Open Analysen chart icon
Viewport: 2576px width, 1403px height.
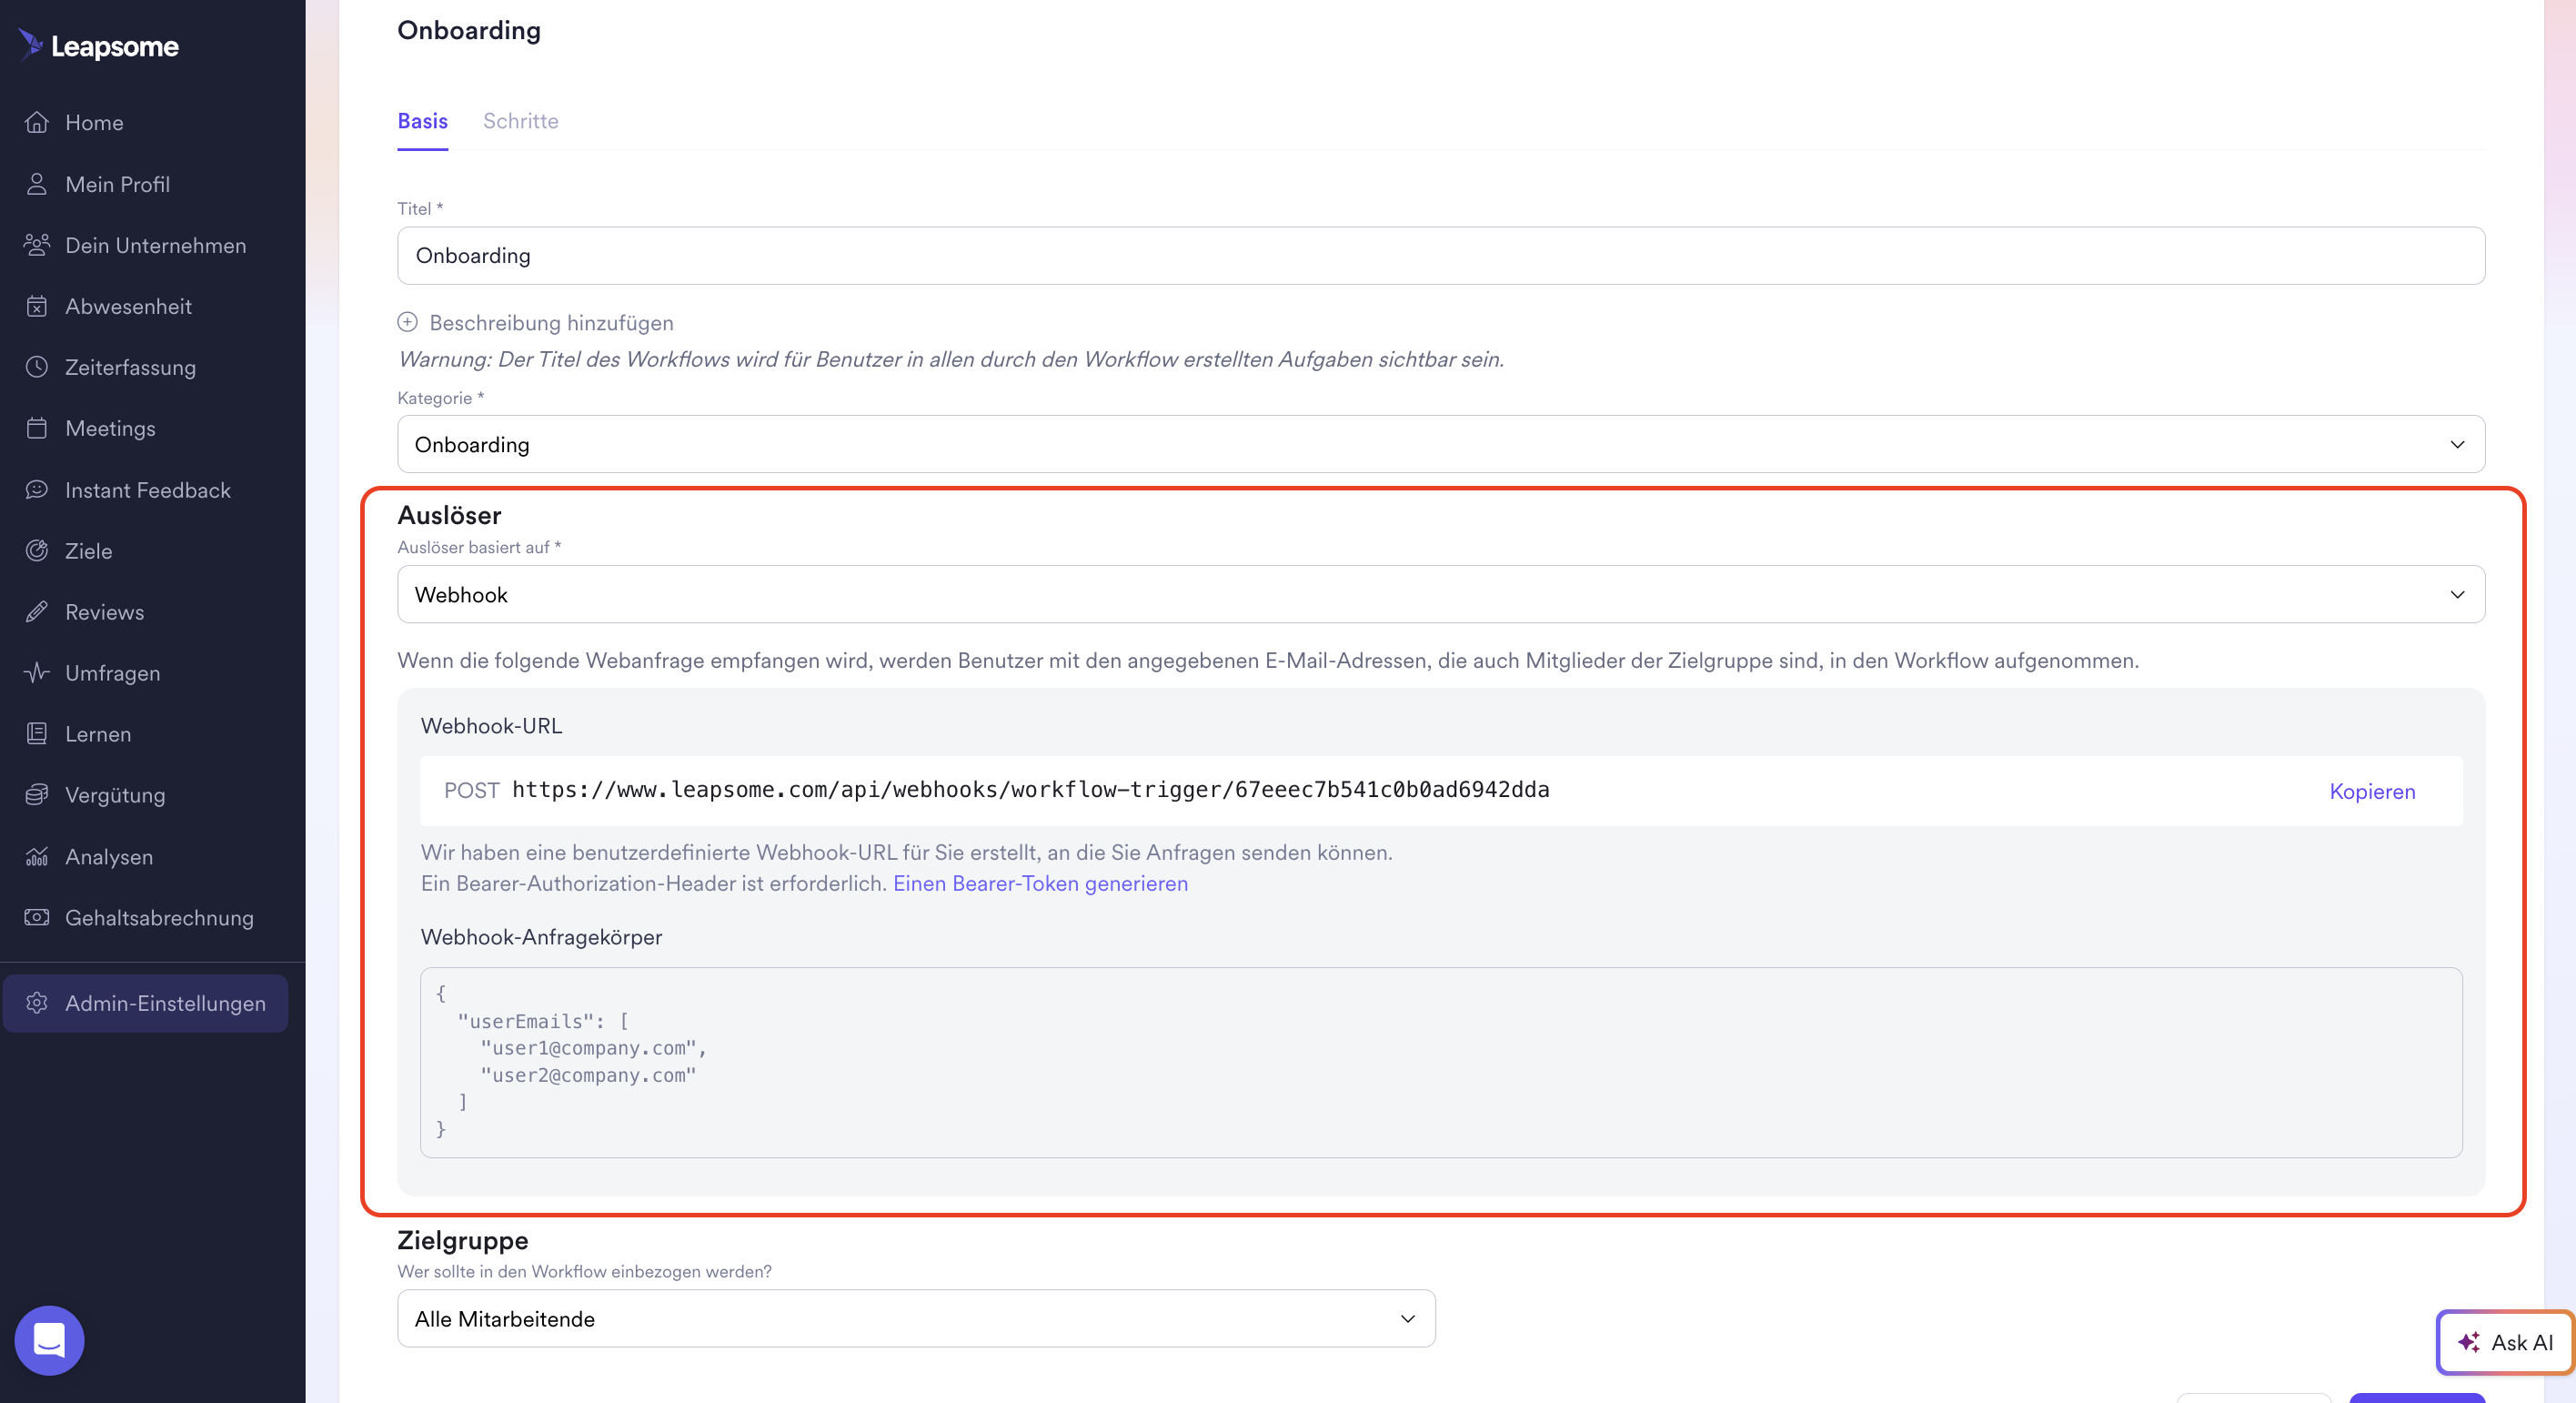(37, 856)
